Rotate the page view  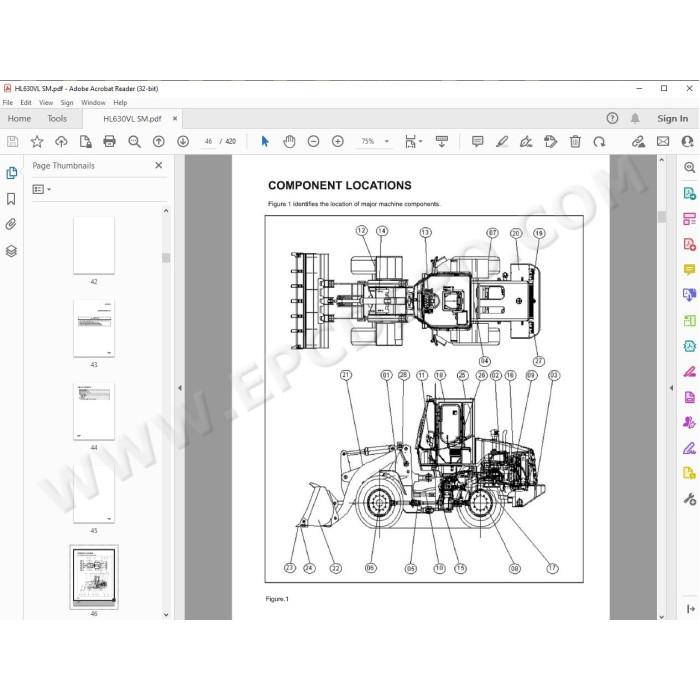[x=599, y=142]
